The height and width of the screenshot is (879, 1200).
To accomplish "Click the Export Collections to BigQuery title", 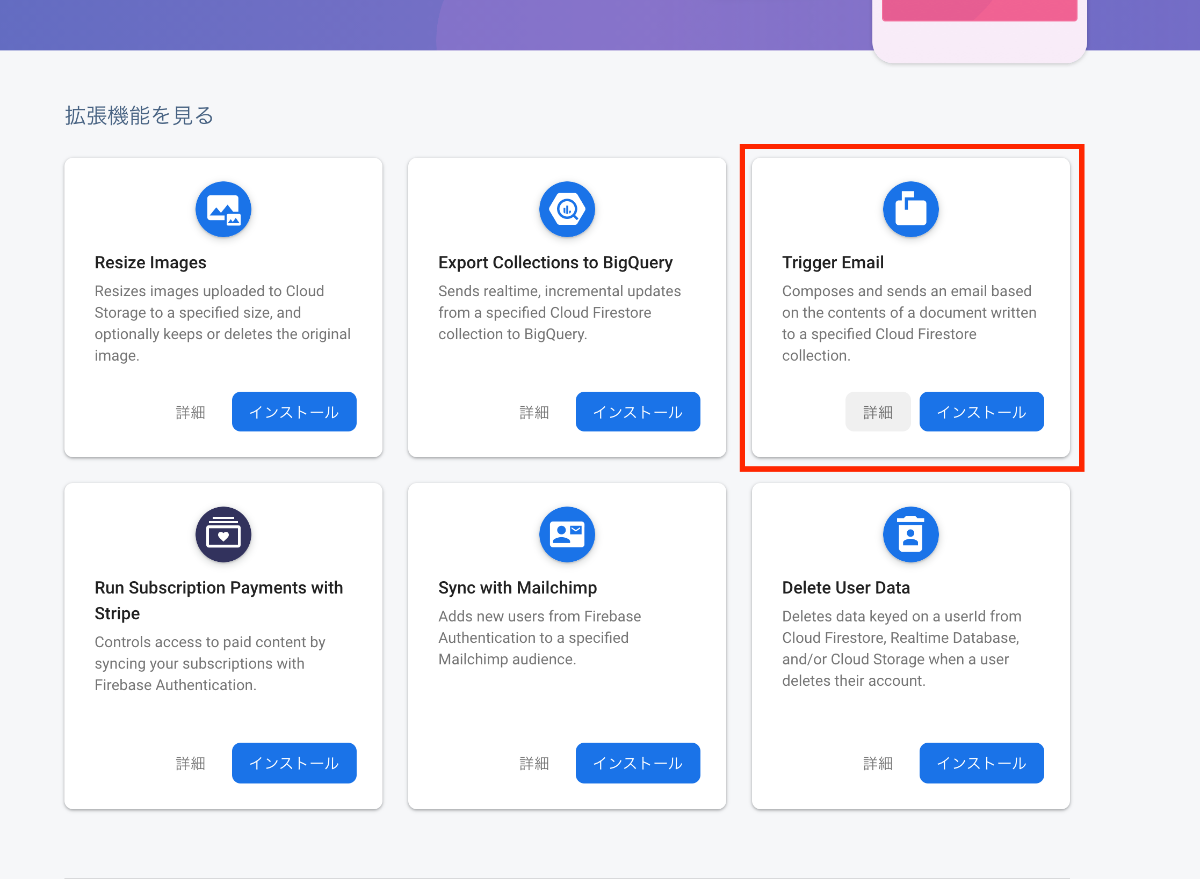I will (x=556, y=263).
